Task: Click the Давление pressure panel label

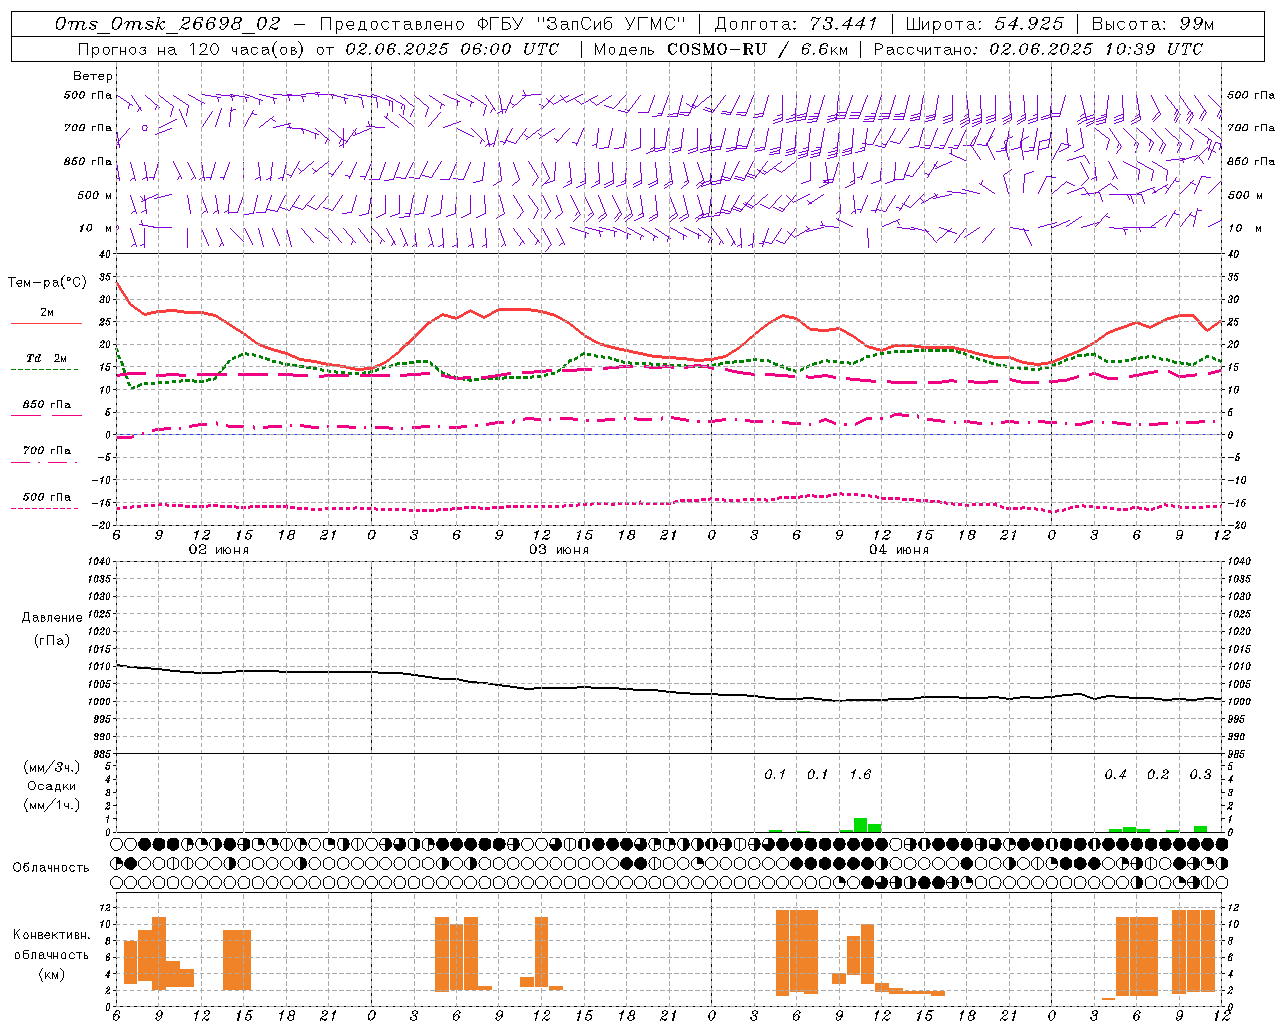Action: click(x=52, y=618)
